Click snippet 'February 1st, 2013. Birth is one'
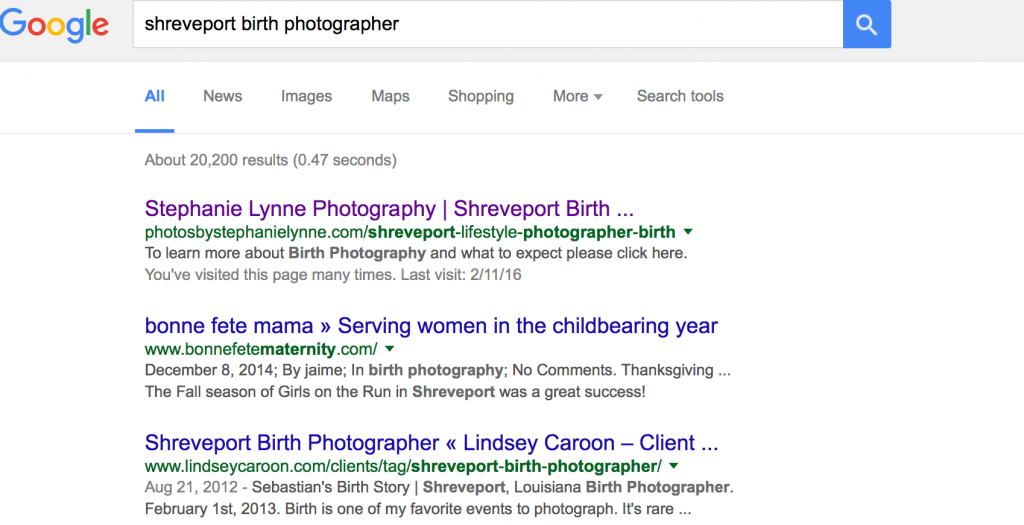Screen dimensions: 1024x525 click(418, 509)
